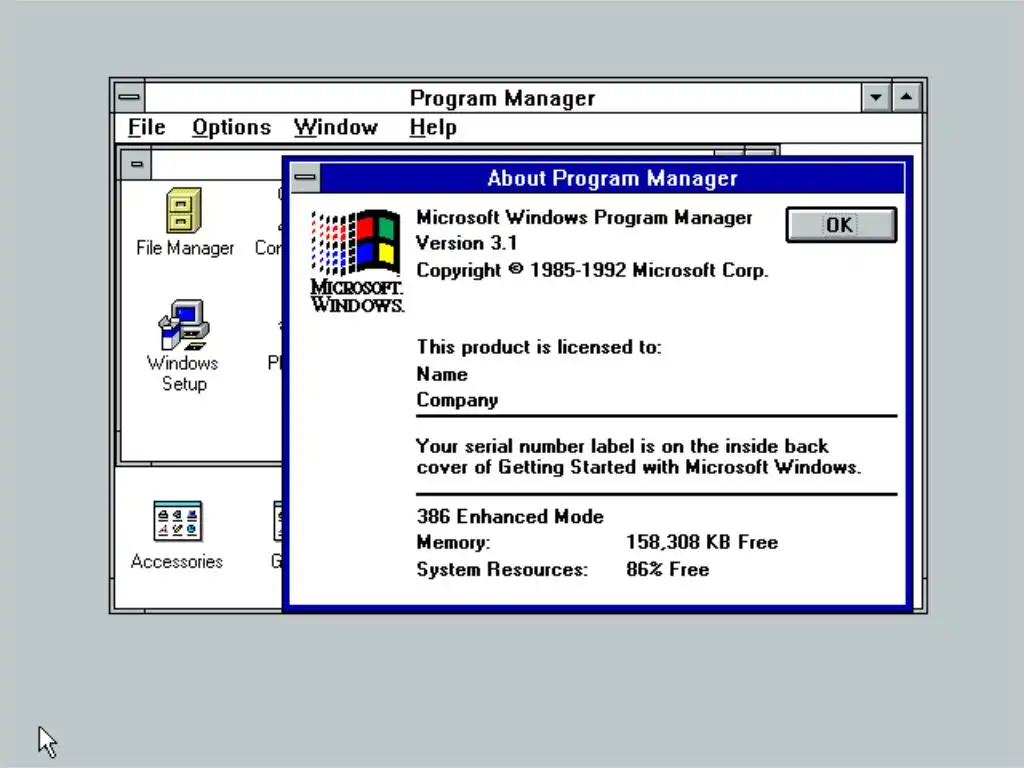Screen dimensions: 1024x768
Task: Select the 'Version 3.1' text
Action: (467, 243)
